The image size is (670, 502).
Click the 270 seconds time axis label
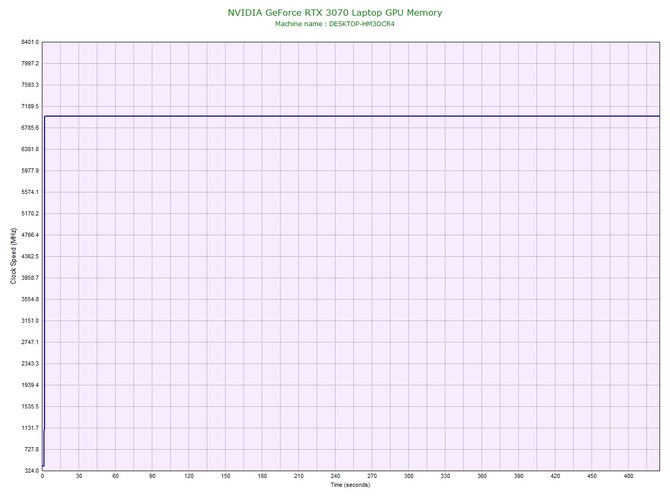pyautogui.click(x=372, y=476)
